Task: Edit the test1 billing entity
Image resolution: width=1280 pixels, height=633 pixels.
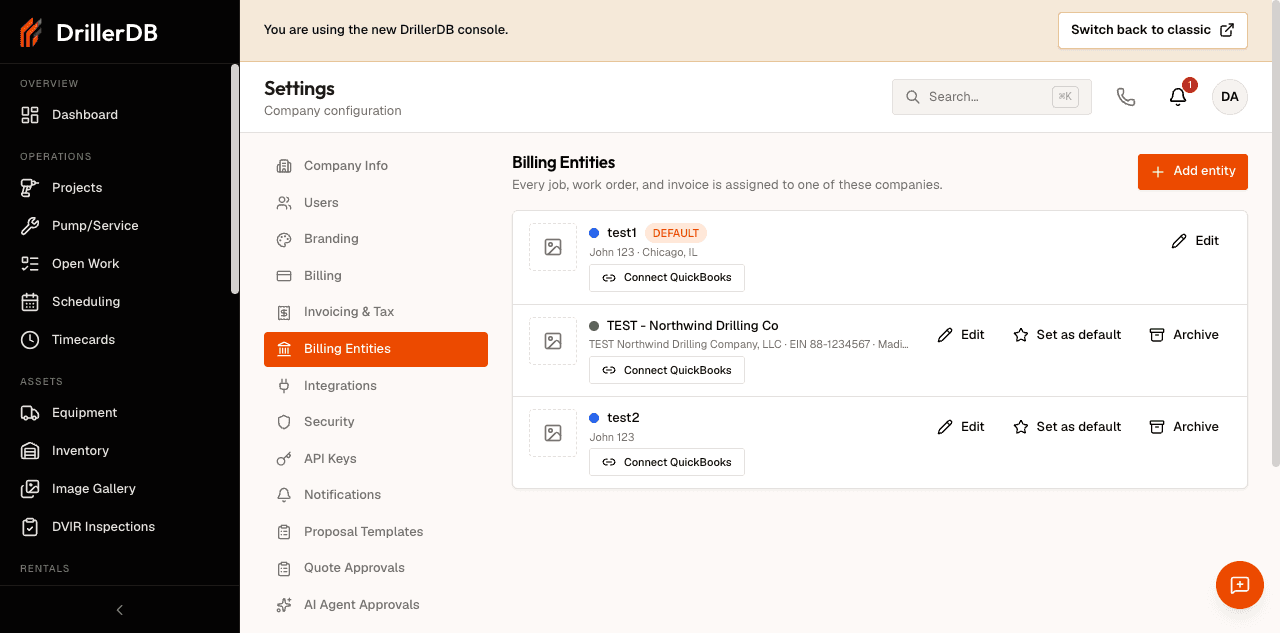Action: [x=1195, y=241]
